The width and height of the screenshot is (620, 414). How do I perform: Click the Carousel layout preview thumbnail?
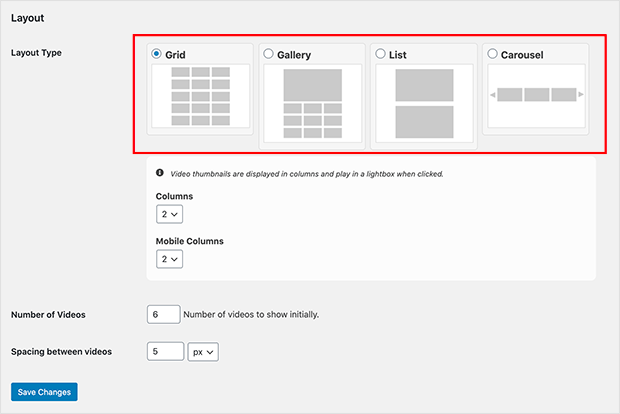click(x=536, y=96)
